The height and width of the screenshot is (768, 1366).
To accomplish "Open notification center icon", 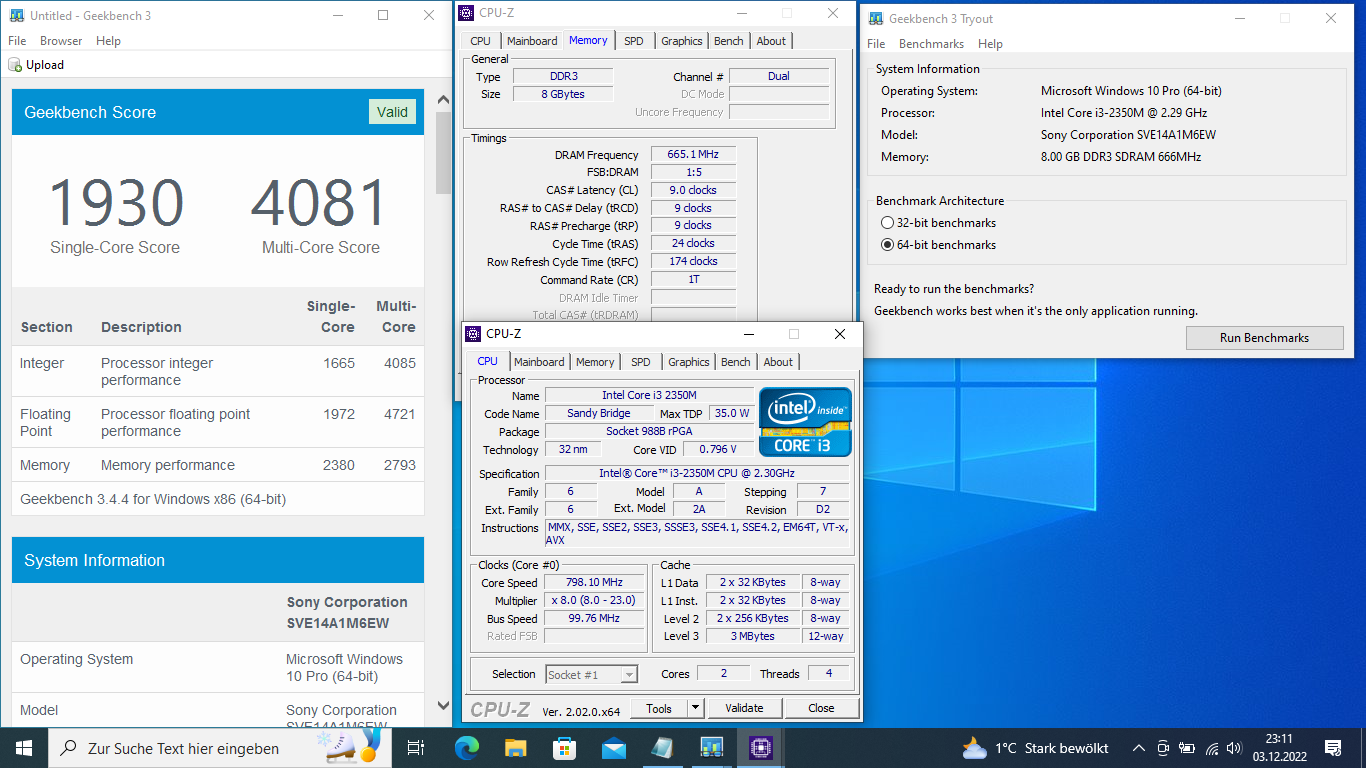I will click(1332, 748).
